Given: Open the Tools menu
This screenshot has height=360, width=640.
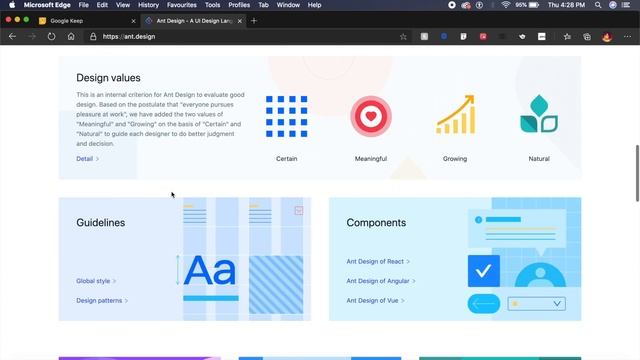Looking at the screenshot, I should point(212,5).
